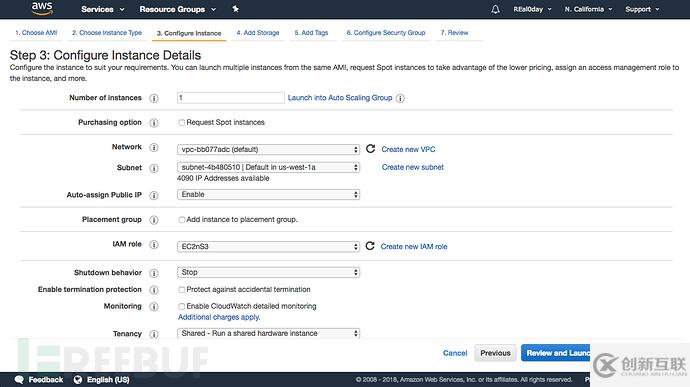690x387 pixels.
Task: Click the Previous button
Action: 495,353
